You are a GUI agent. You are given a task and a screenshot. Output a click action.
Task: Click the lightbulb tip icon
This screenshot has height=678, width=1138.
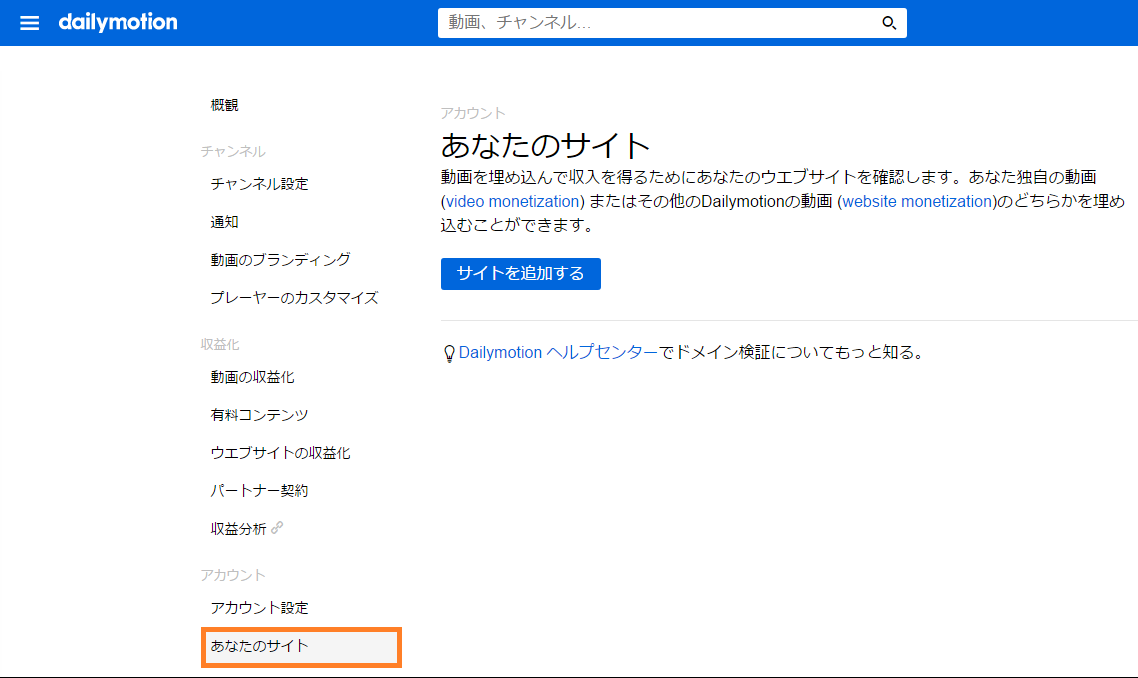(x=449, y=354)
